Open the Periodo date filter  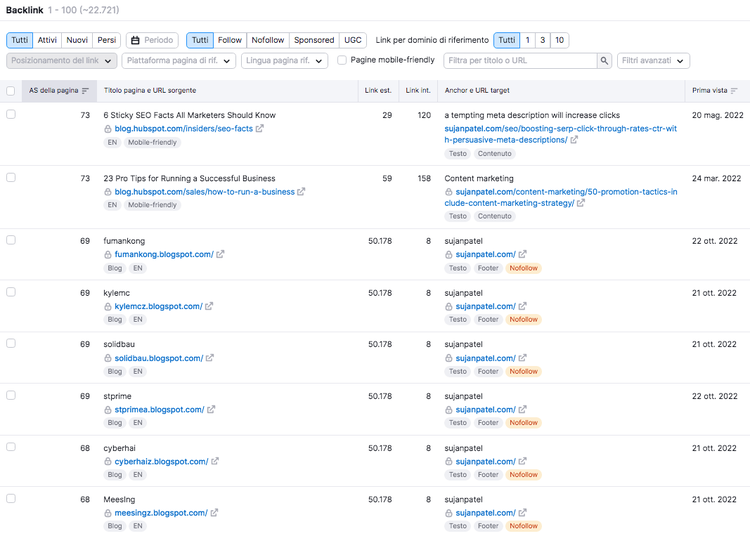point(152,40)
